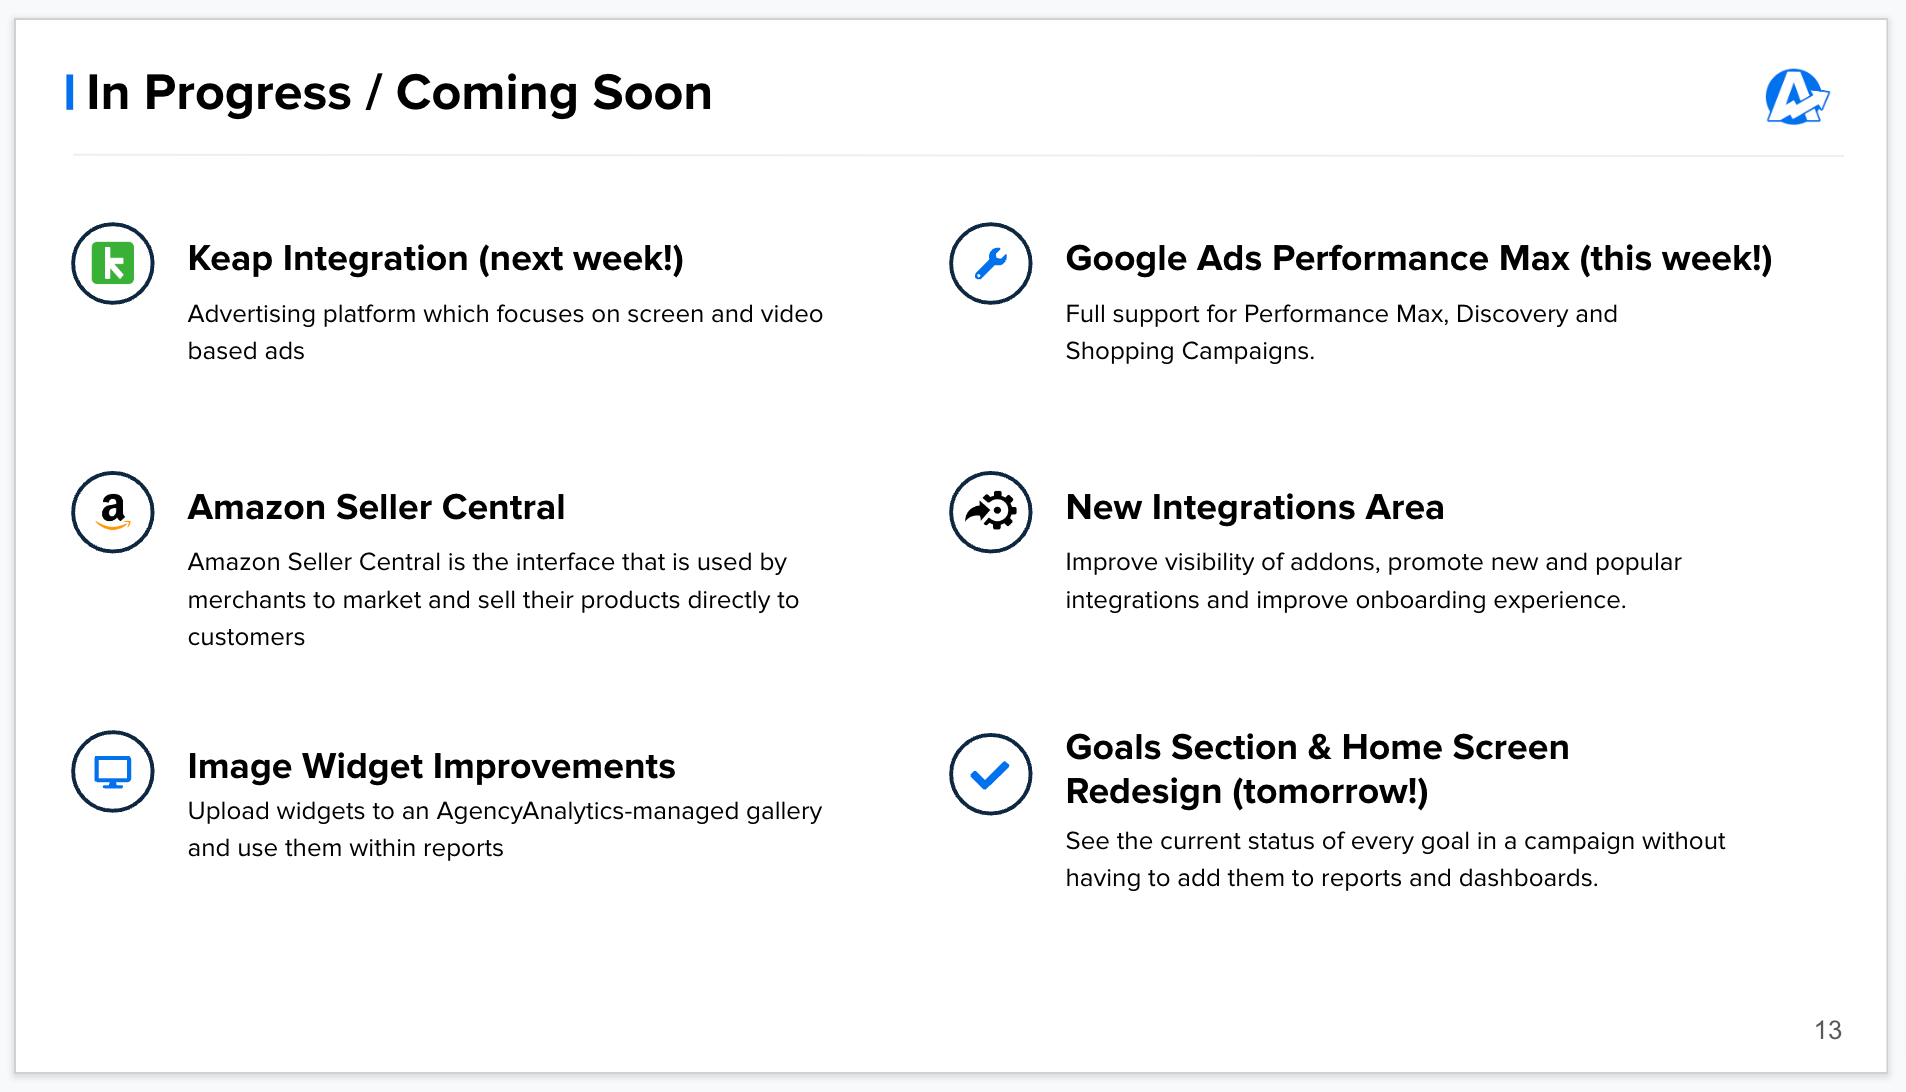Click the In Progress / Coming Soon title
This screenshot has height=1092, width=1906.
(x=399, y=93)
